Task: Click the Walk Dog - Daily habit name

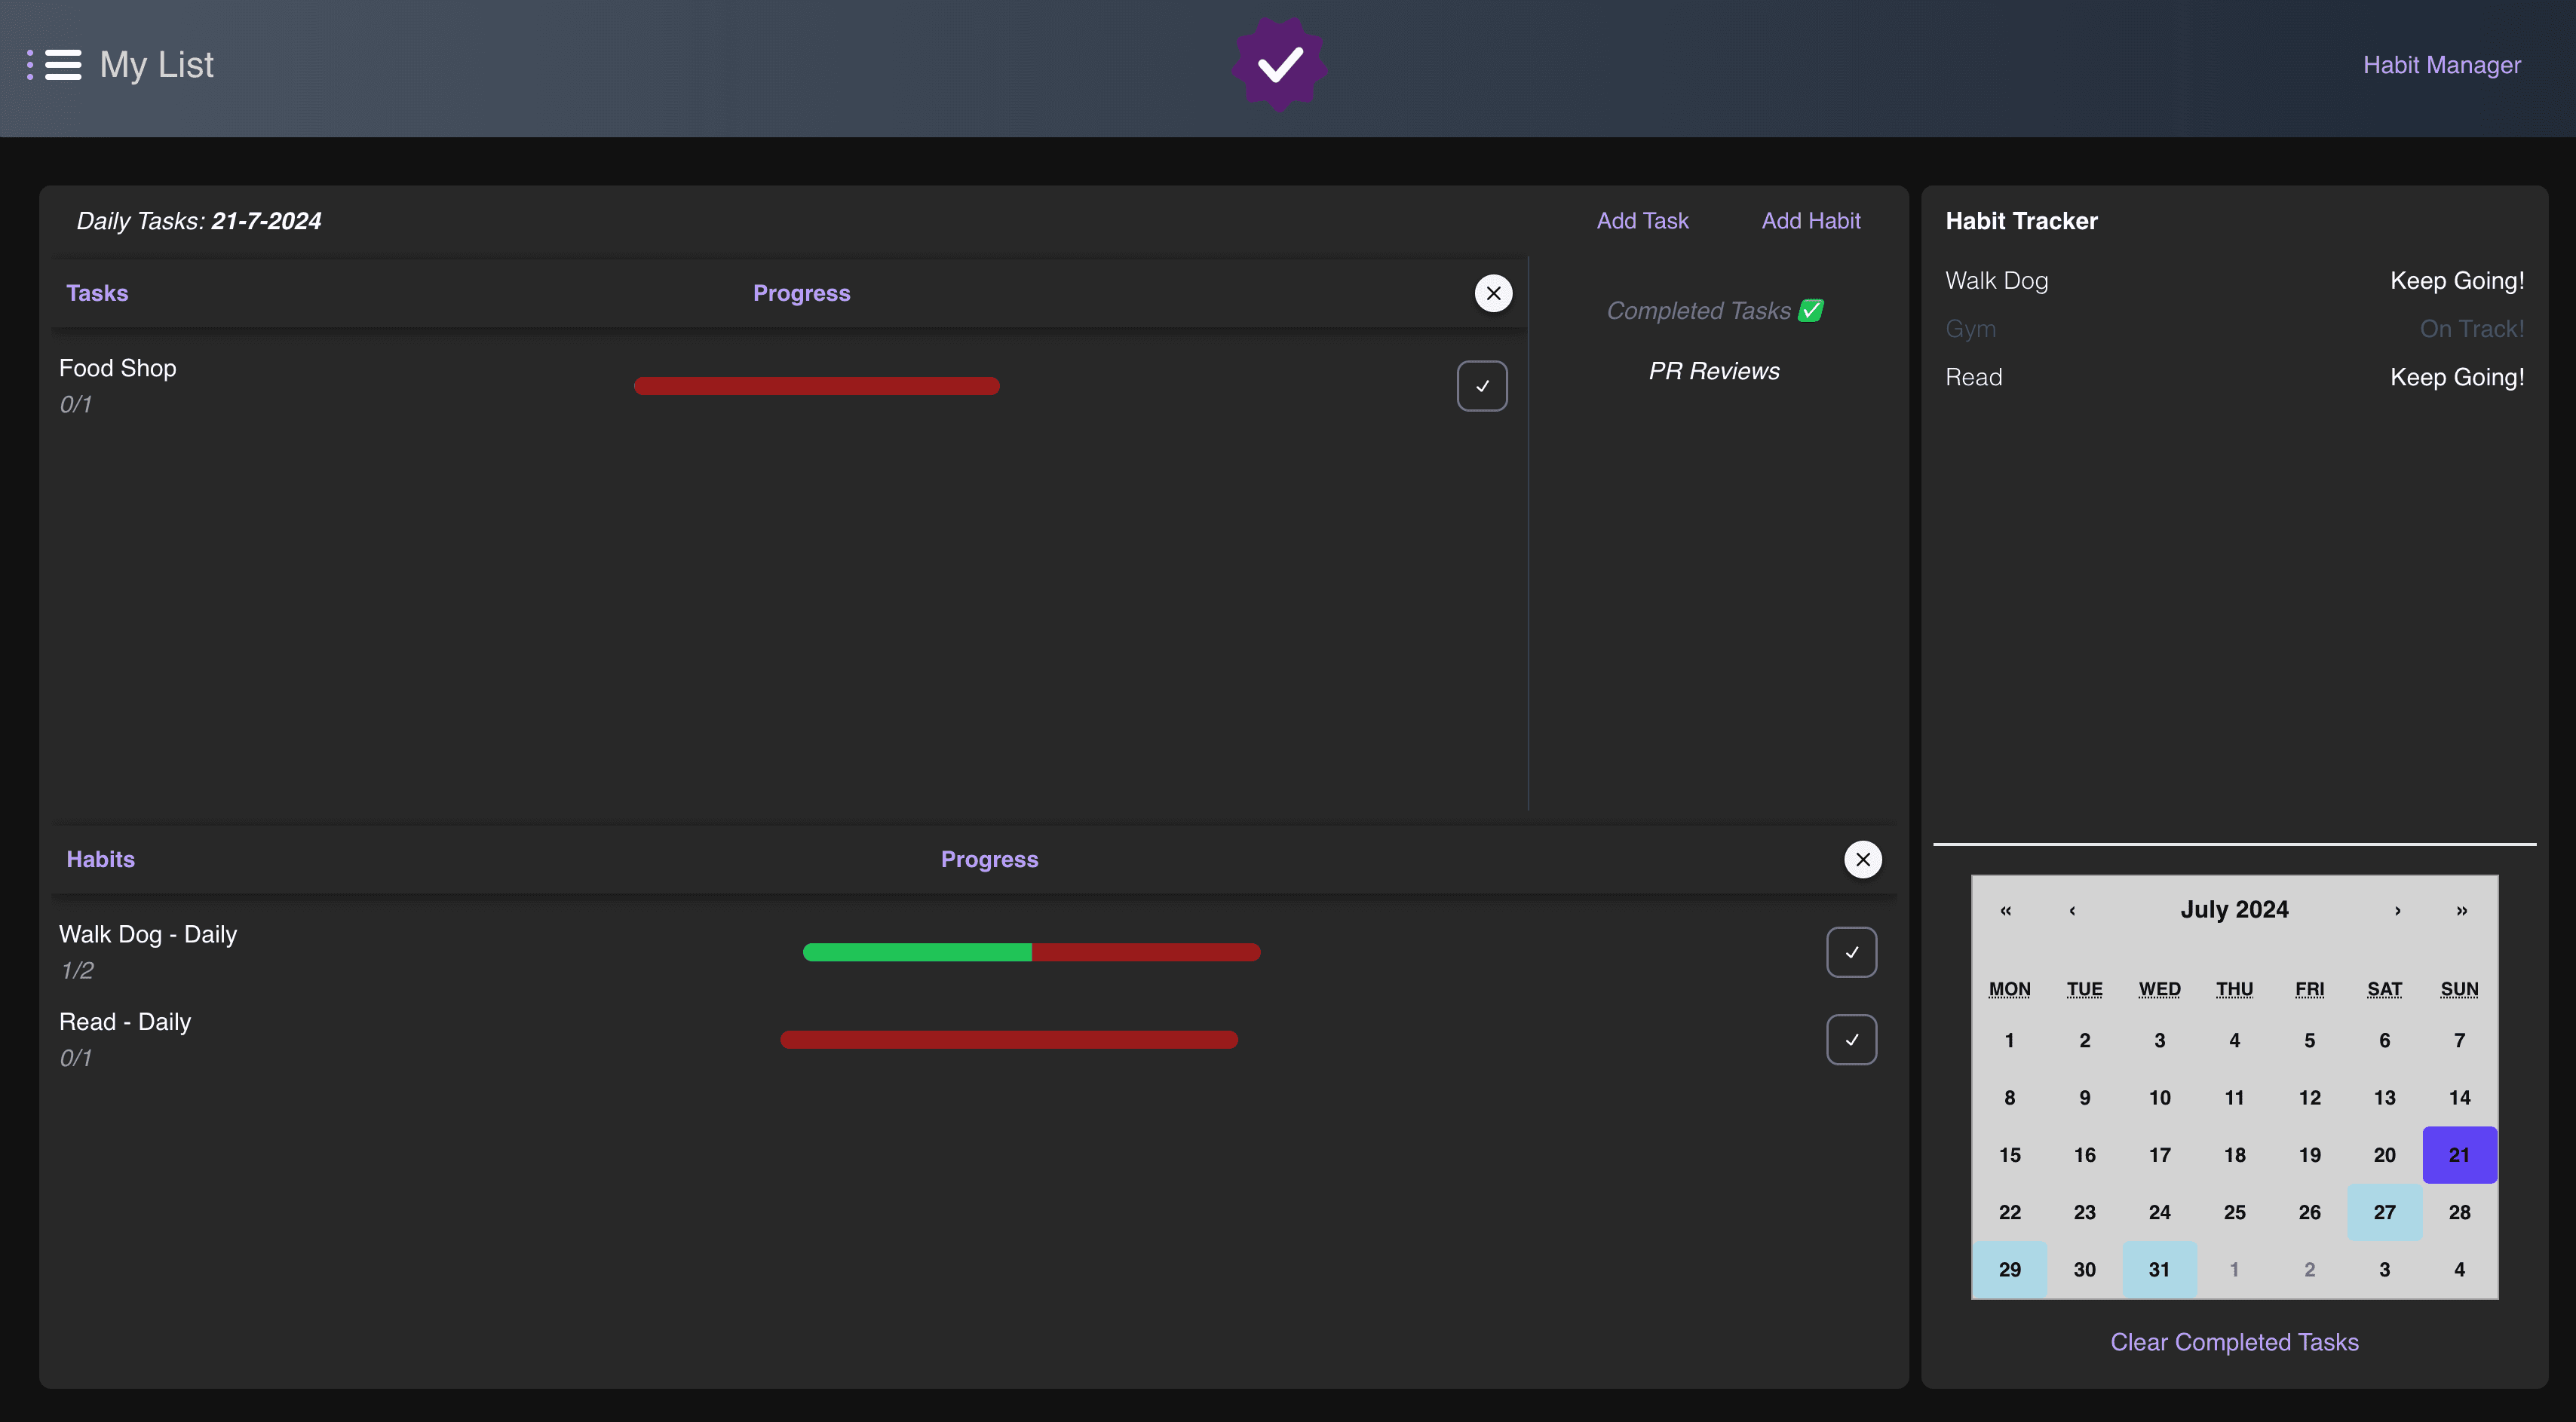Action: click(148, 934)
